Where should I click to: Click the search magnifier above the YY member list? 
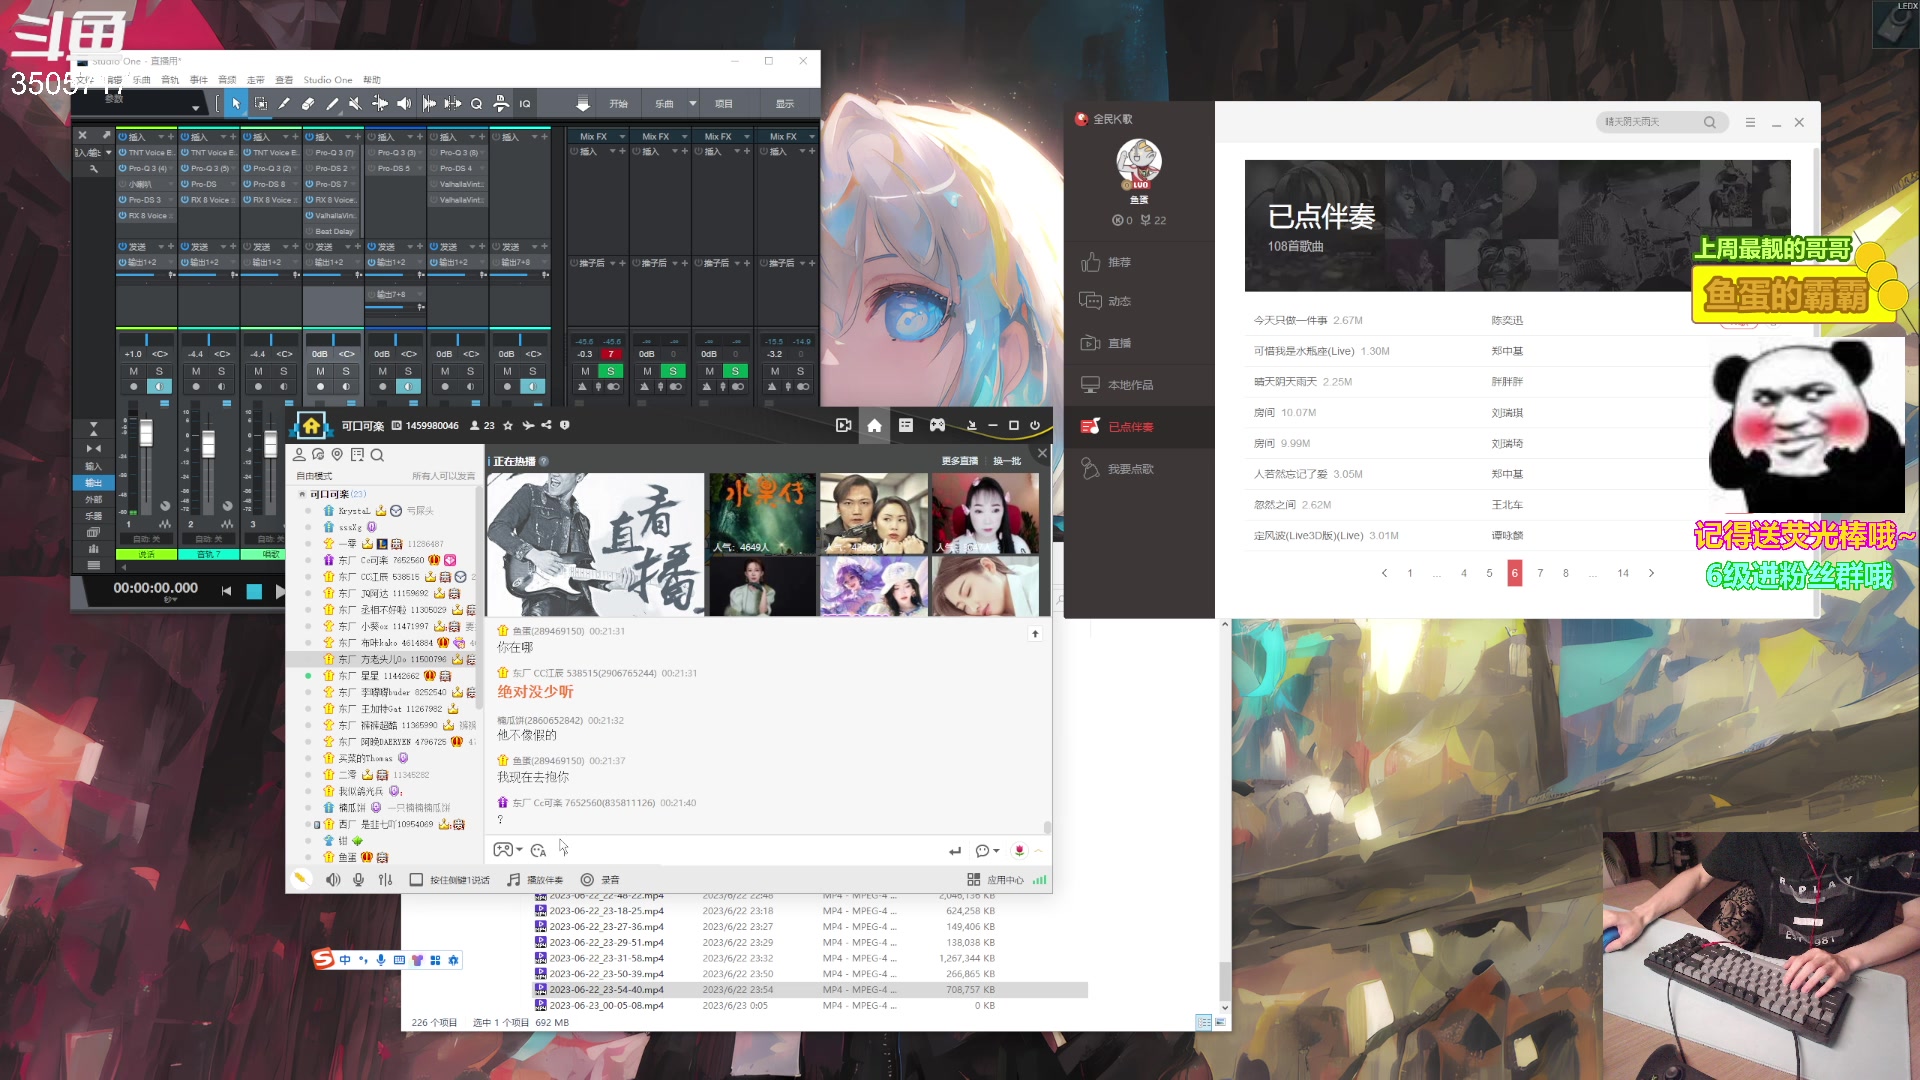tap(377, 455)
